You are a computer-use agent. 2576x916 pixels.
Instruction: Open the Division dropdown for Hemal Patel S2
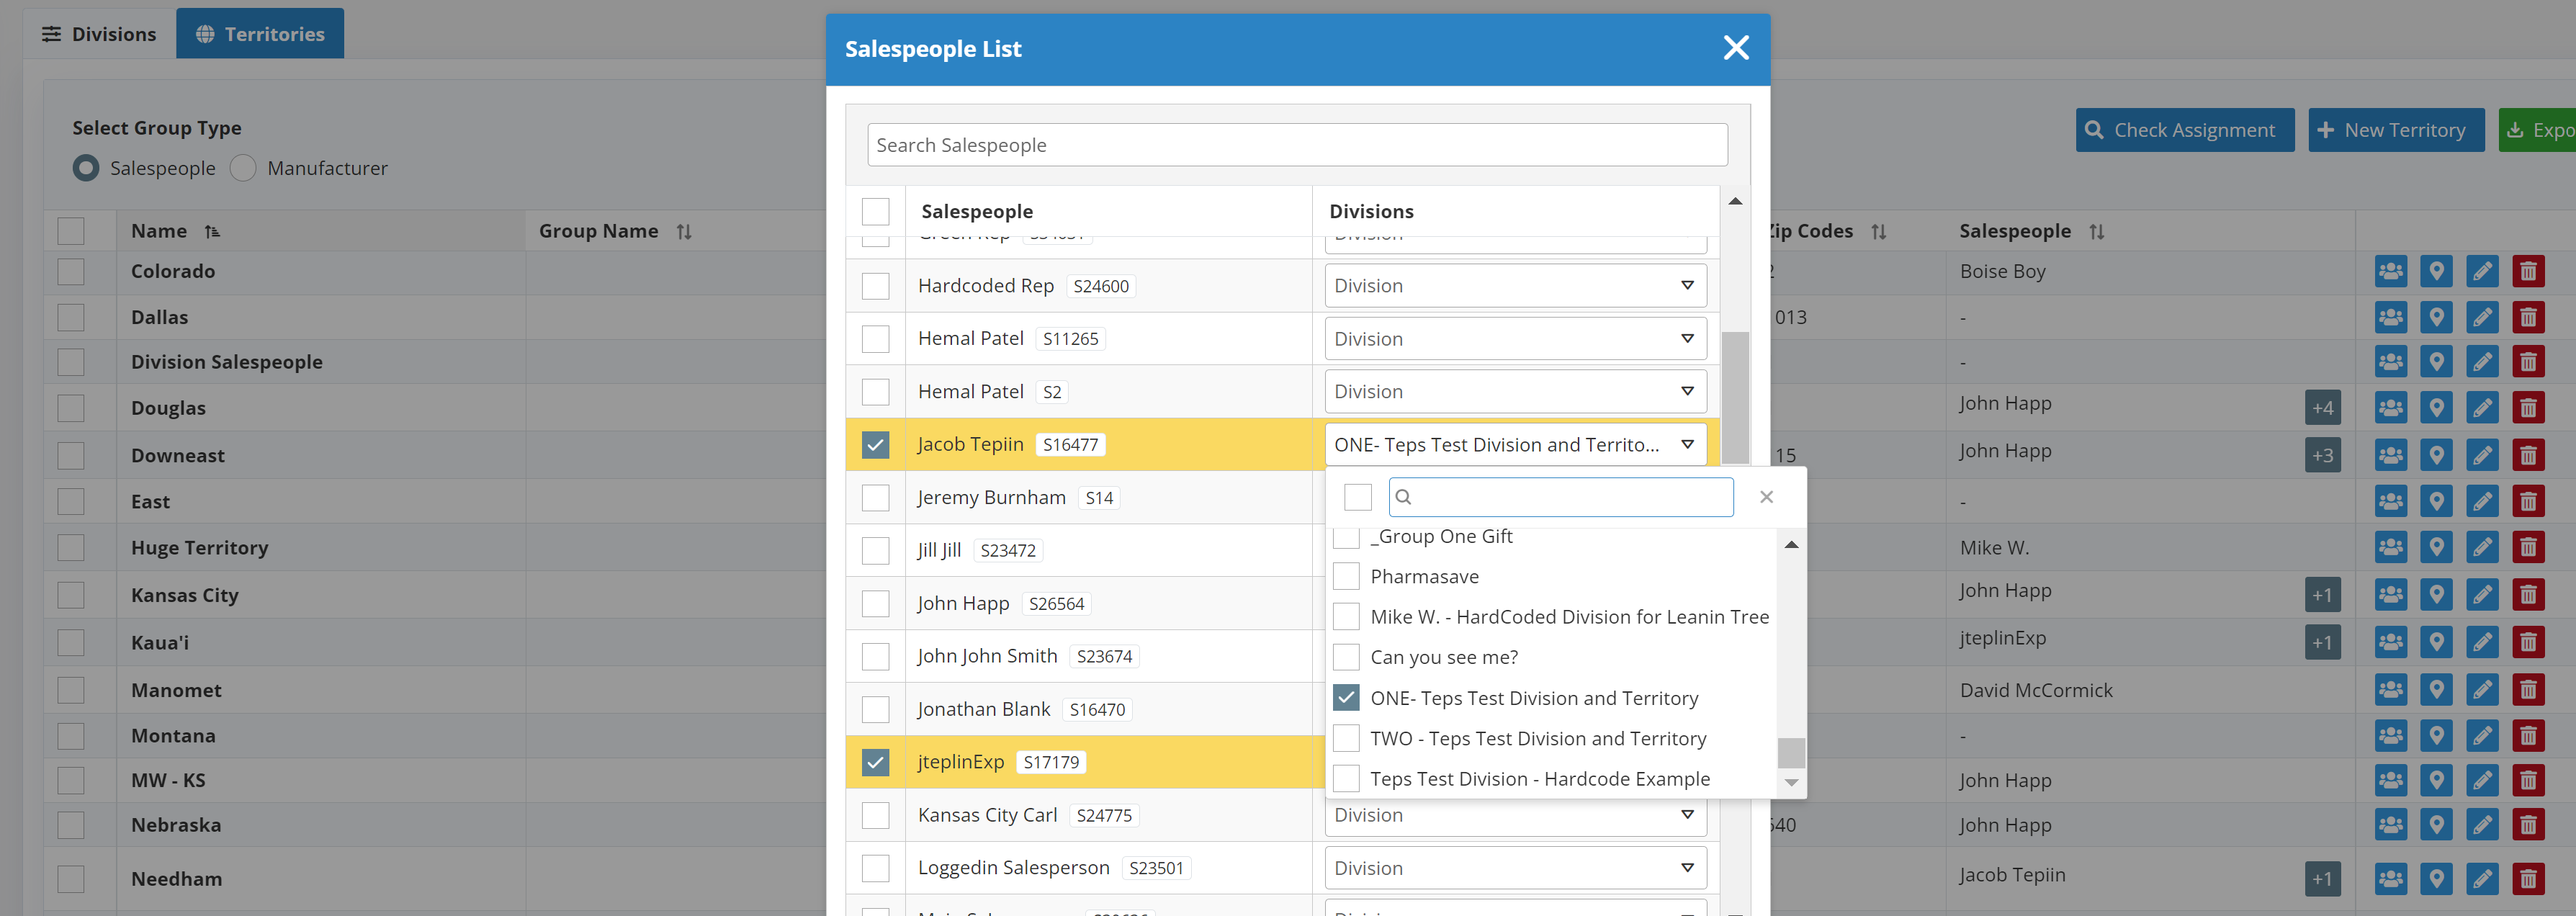point(1515,392)
